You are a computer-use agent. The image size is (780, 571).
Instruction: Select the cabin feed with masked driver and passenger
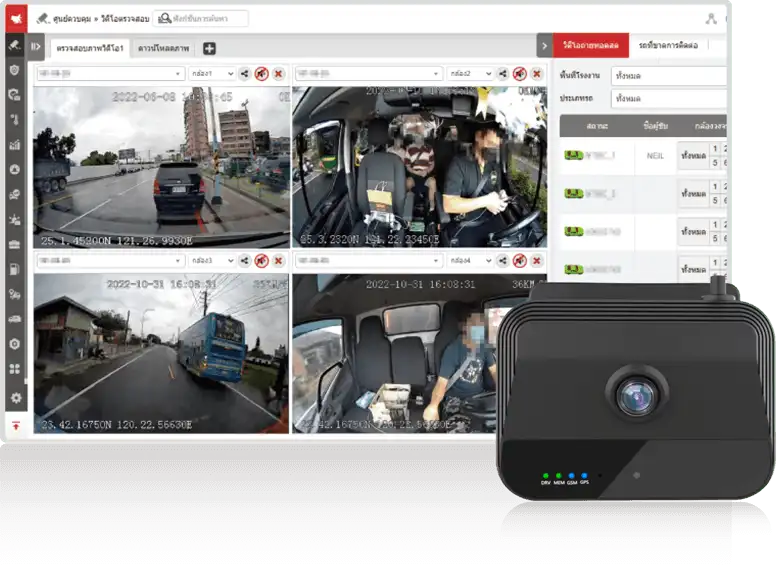(x=419, y=167)
